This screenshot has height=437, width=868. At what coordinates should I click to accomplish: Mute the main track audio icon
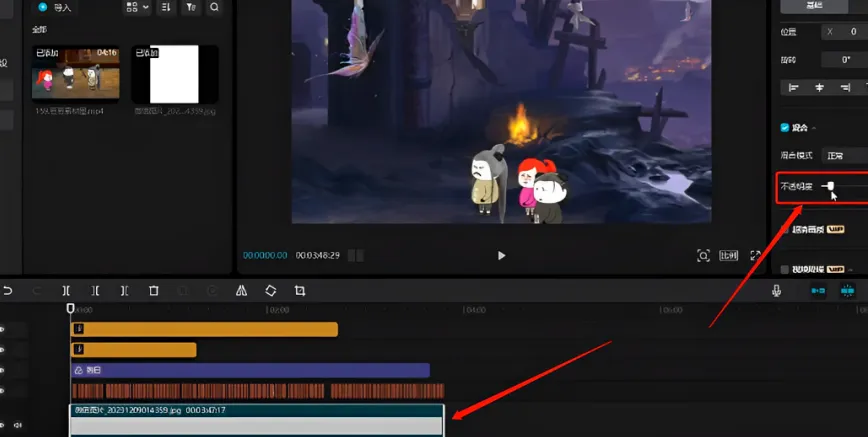tap(18, 425)
